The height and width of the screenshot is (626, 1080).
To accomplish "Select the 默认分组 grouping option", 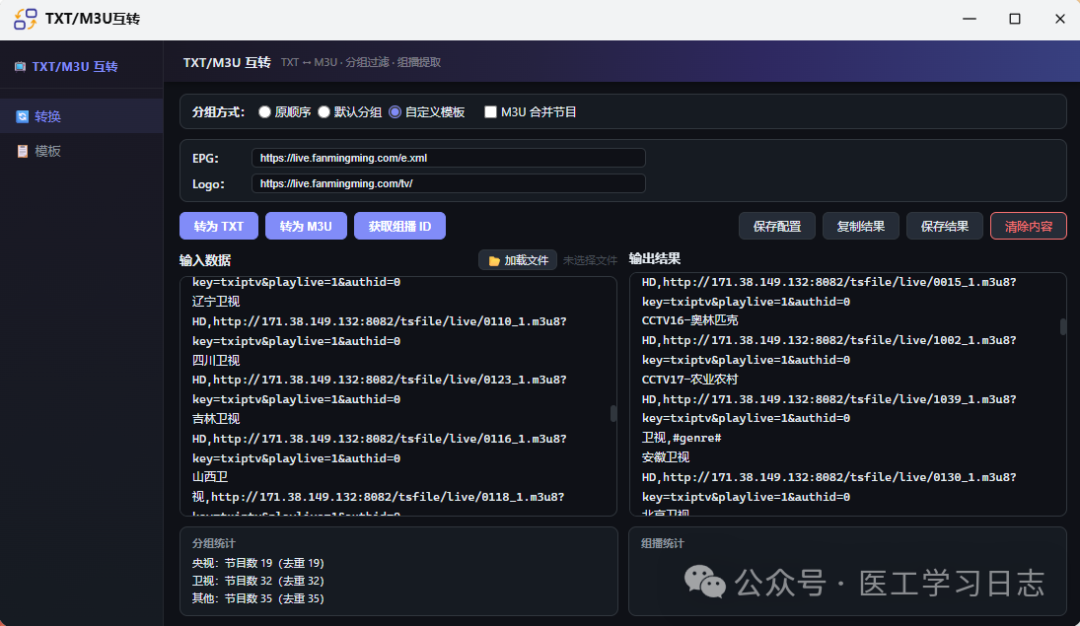I will (x=323, y=111).
